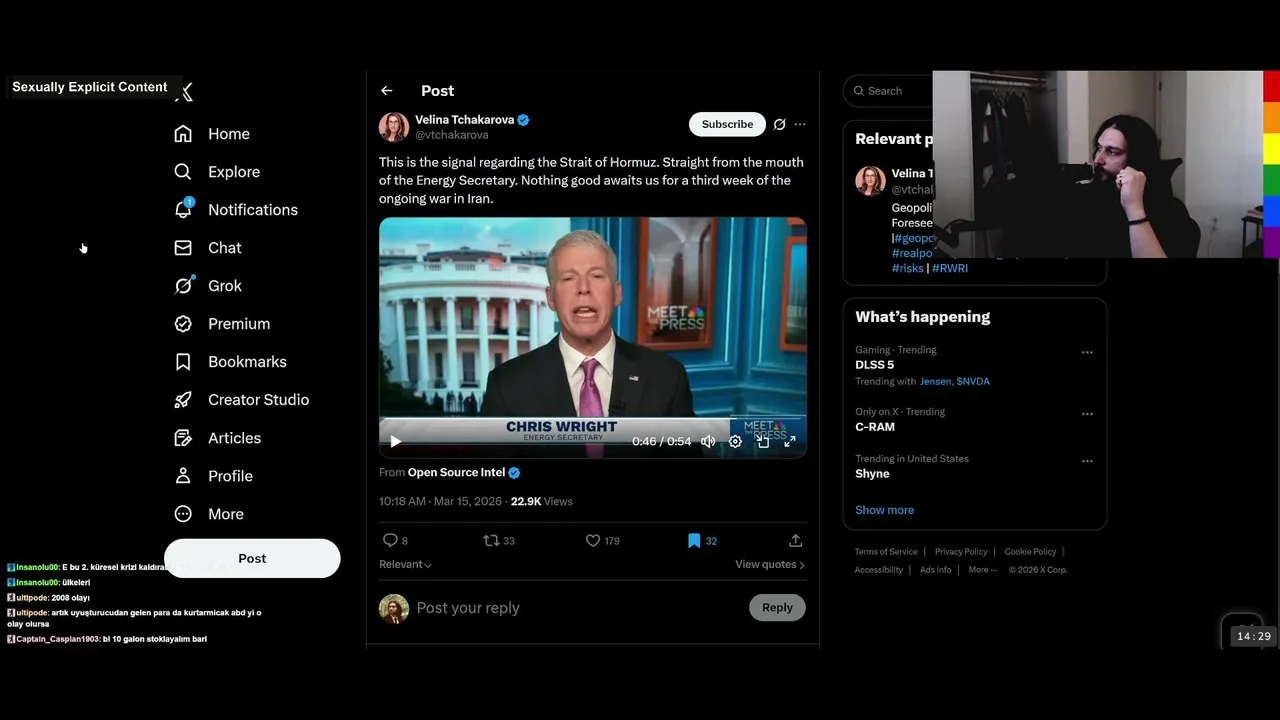Viewport: 1280px width, 720px height.
Task: Play the Chris Wright video
Action: (x=396, y=441)
